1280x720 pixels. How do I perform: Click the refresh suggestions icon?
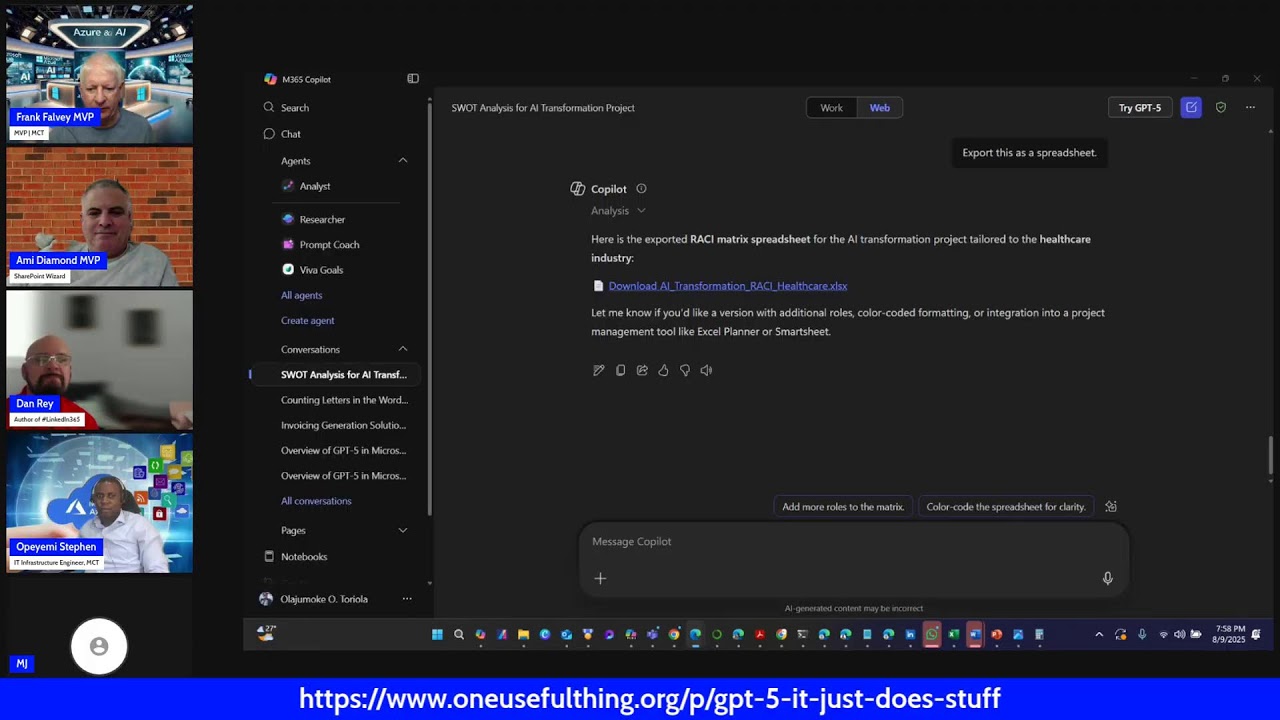(1110, 507)
